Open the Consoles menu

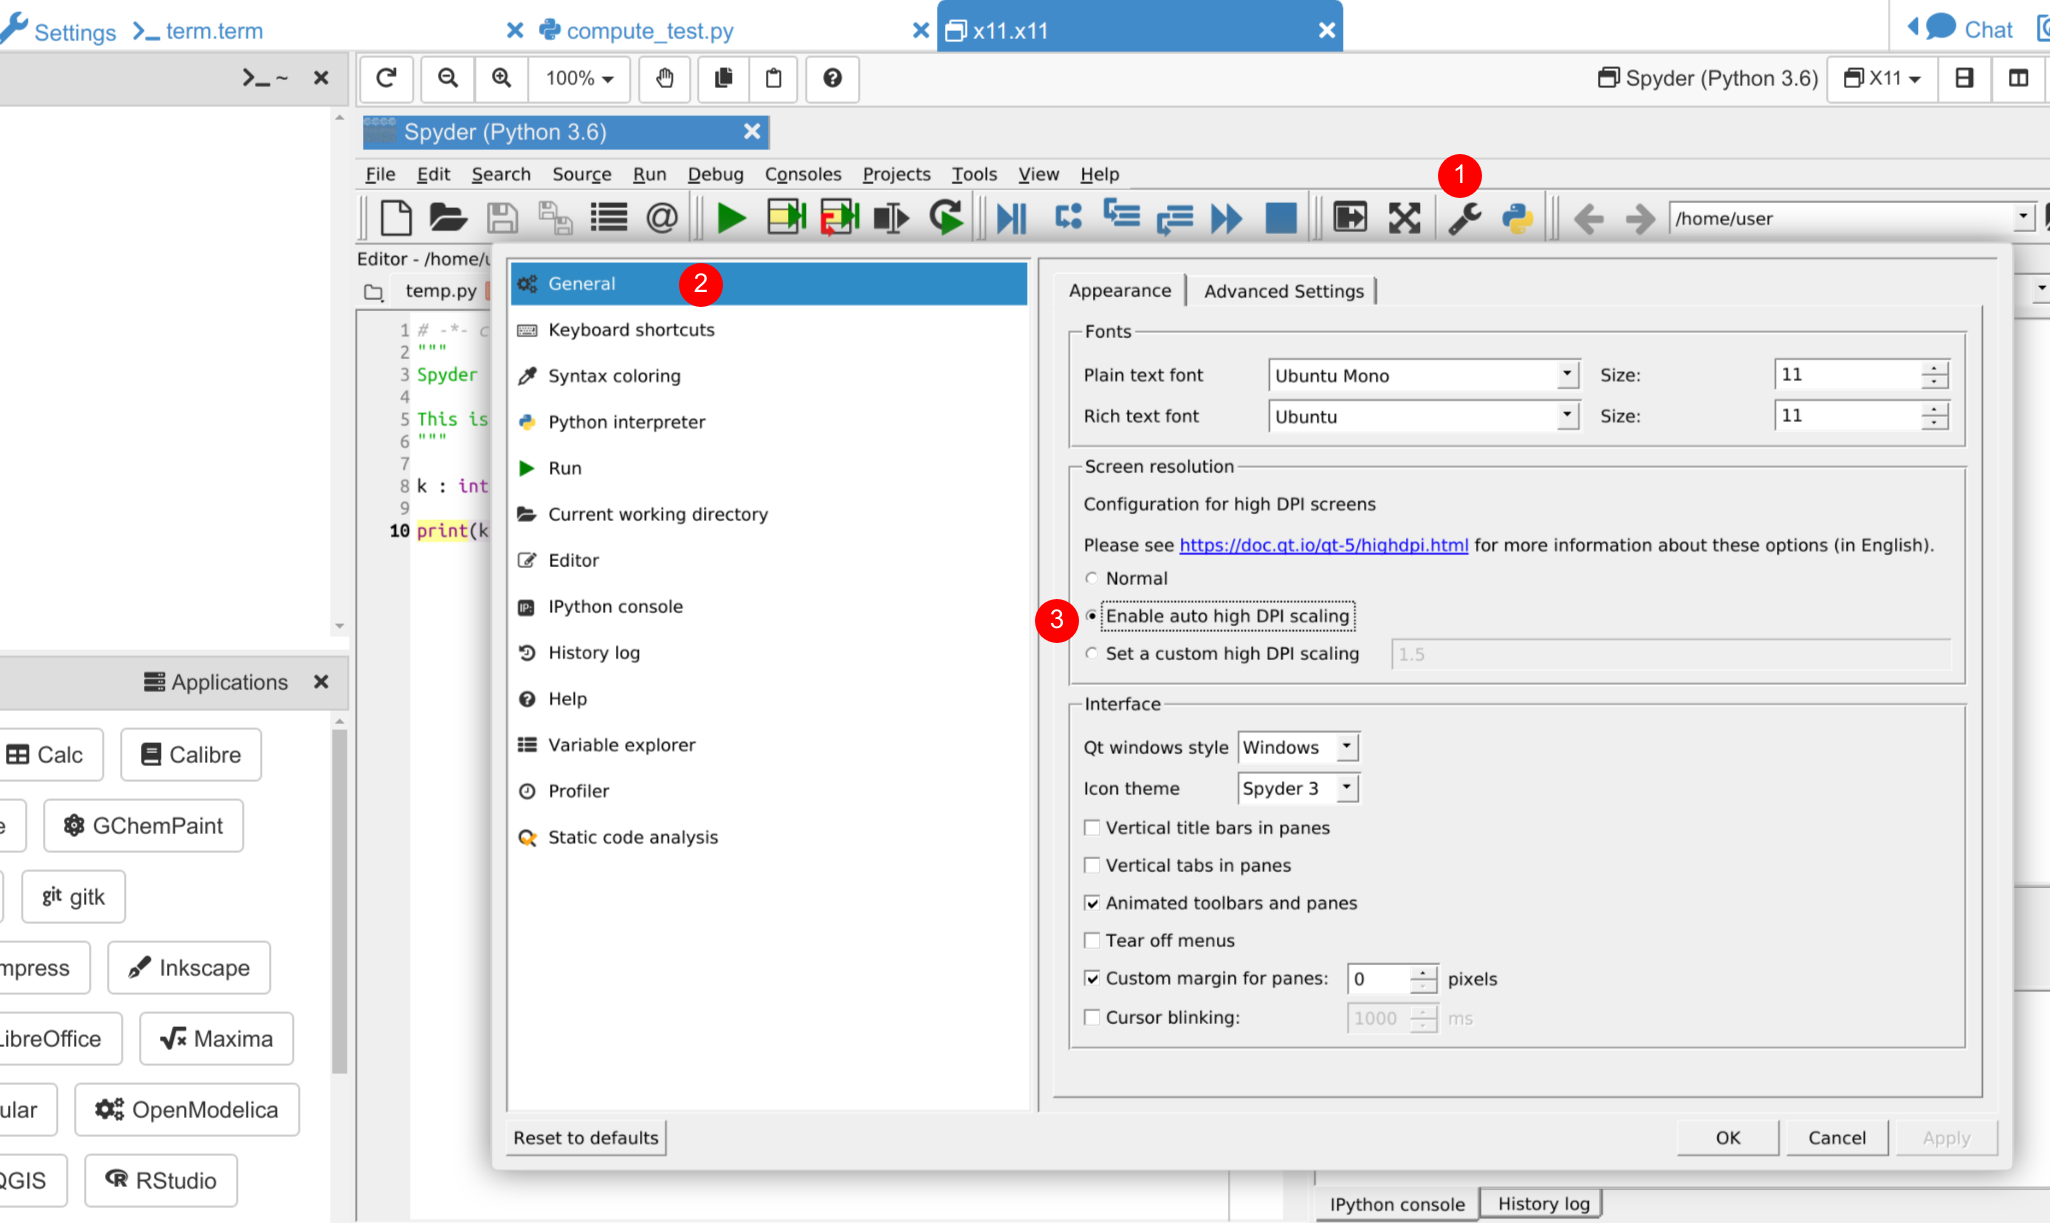click(x=802, y=174)
